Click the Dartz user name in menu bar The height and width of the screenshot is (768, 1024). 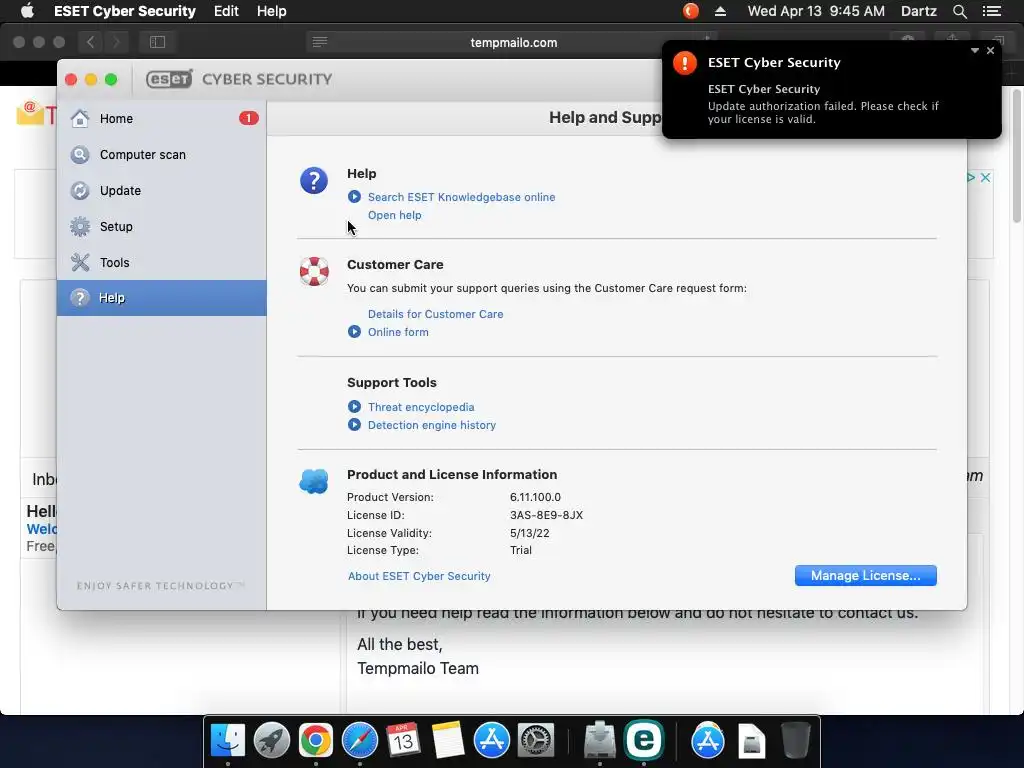click(919, 11)
